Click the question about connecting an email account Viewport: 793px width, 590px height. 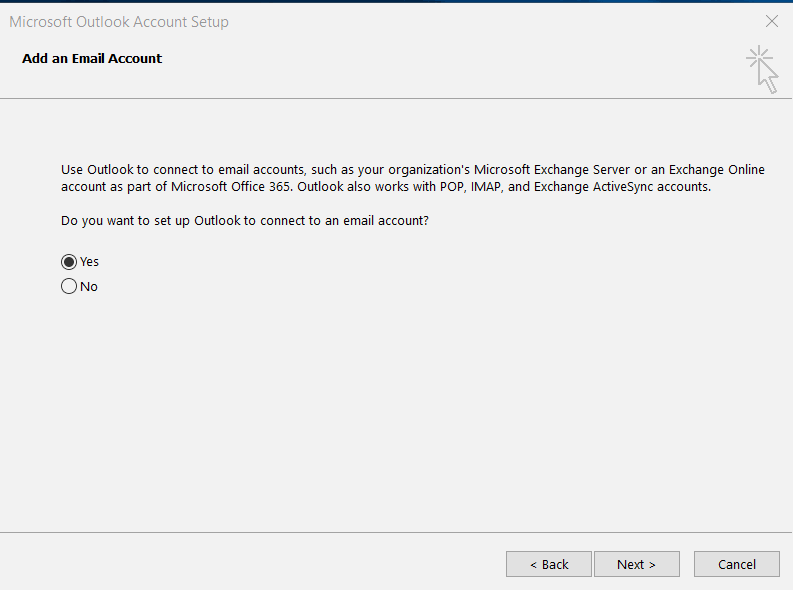point(245,221)
